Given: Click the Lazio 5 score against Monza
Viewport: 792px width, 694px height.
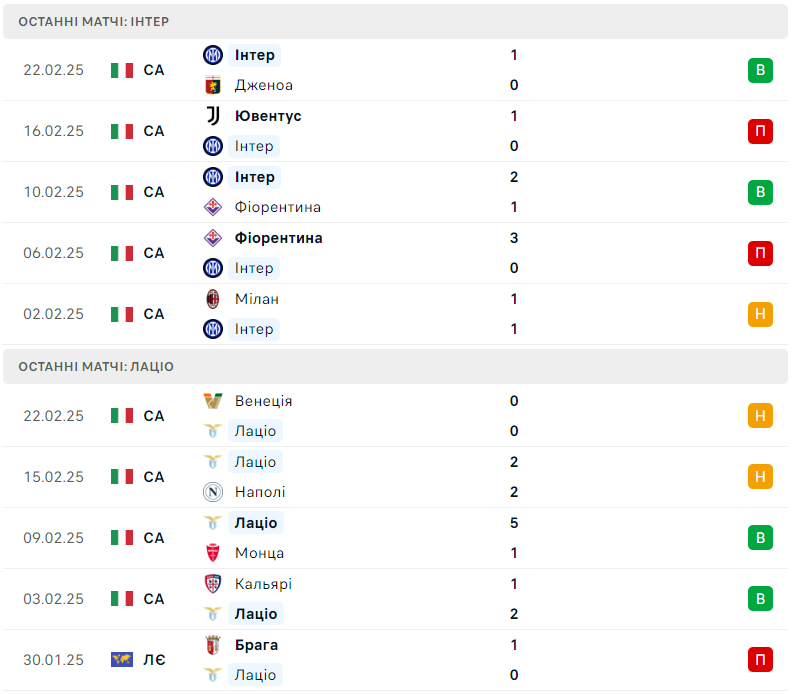Looking at the screenshot, I should [x=514, y=523].
